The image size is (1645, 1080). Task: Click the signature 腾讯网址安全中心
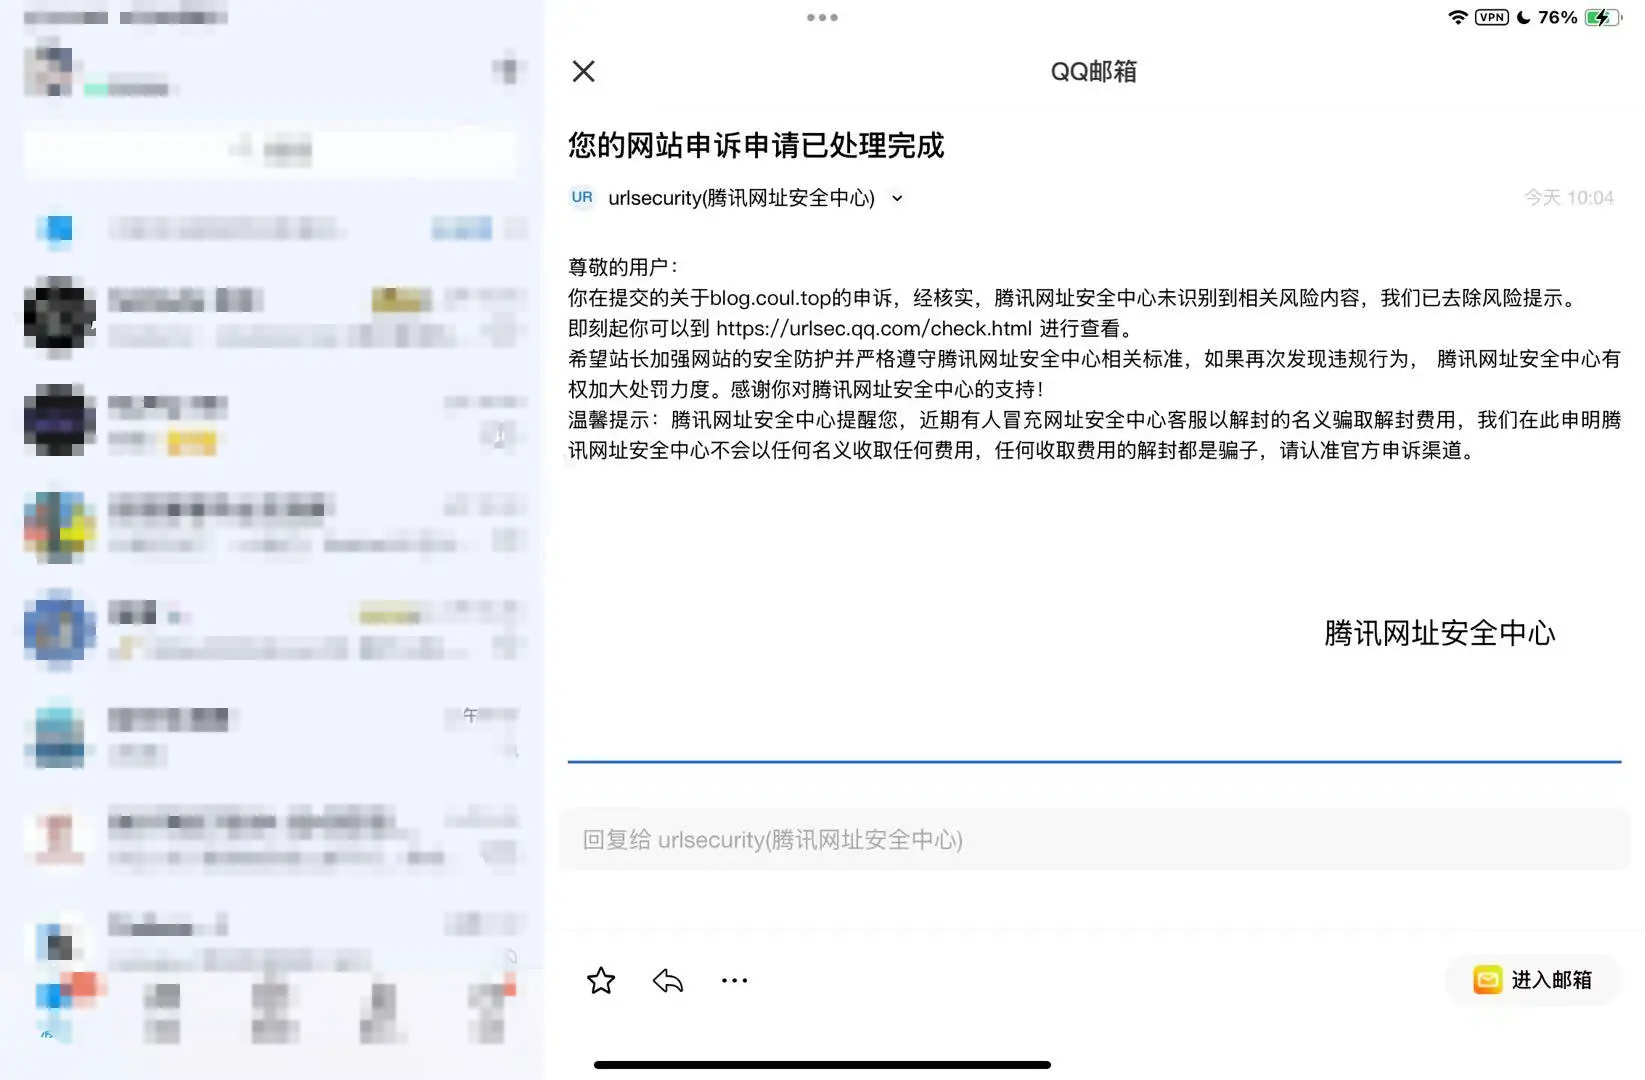click(x=1439, y=633)
